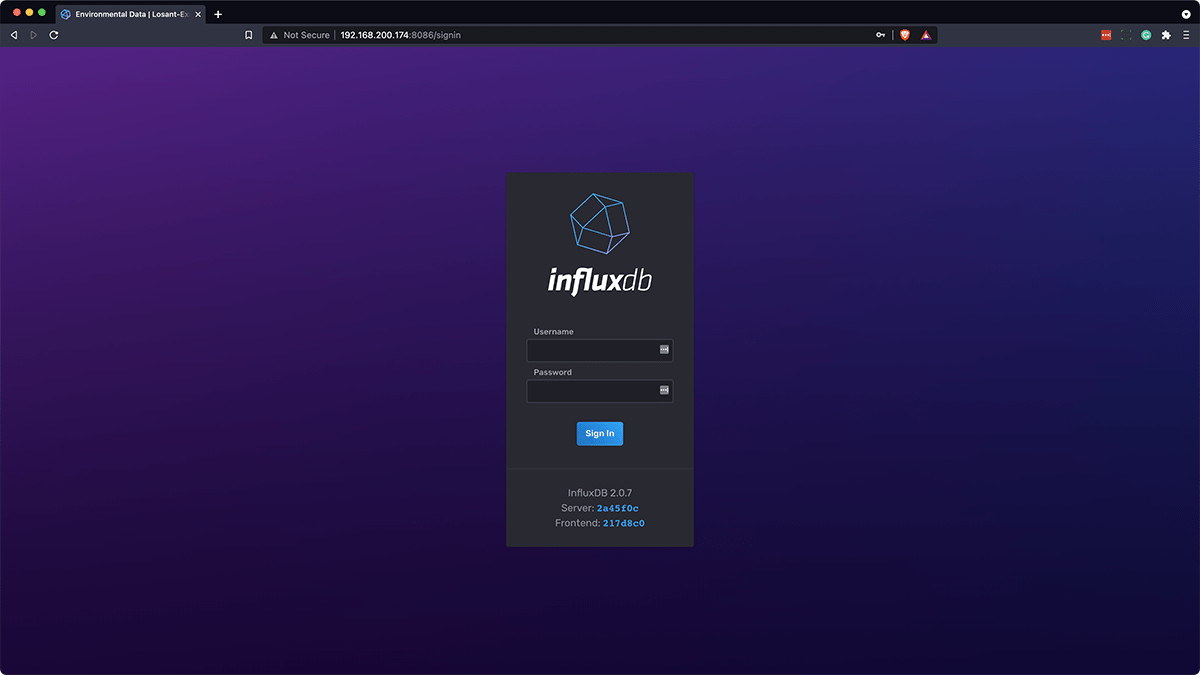The image size is (1200, 675).
Task: Click the Frontend commit hash 217d8c0
Action: point(624,524)
